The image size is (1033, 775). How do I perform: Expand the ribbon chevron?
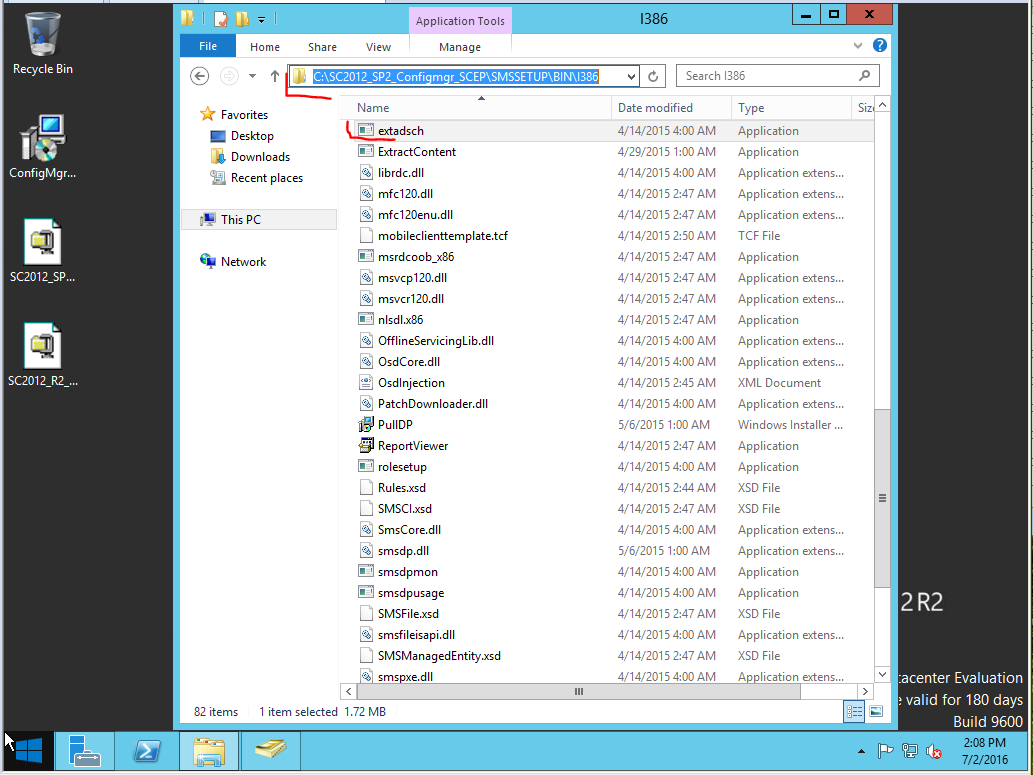tap(857, 45)
